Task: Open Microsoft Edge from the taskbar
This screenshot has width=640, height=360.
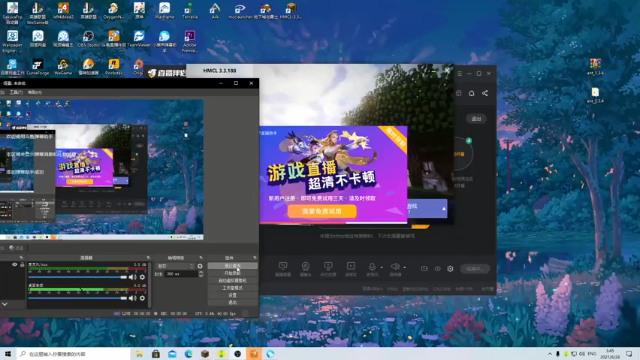Action: (188, 354)
